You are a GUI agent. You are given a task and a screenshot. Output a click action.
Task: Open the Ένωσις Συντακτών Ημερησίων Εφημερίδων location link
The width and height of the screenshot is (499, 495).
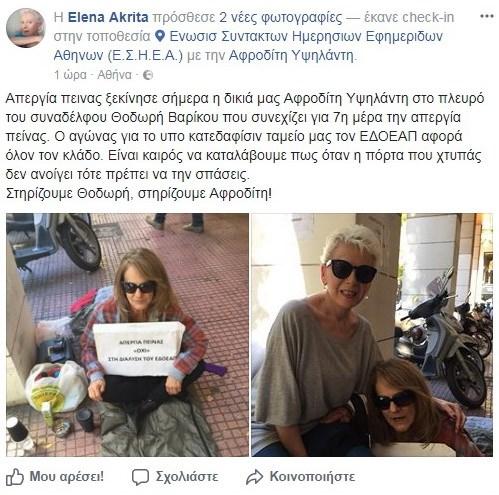coord(306,36)
